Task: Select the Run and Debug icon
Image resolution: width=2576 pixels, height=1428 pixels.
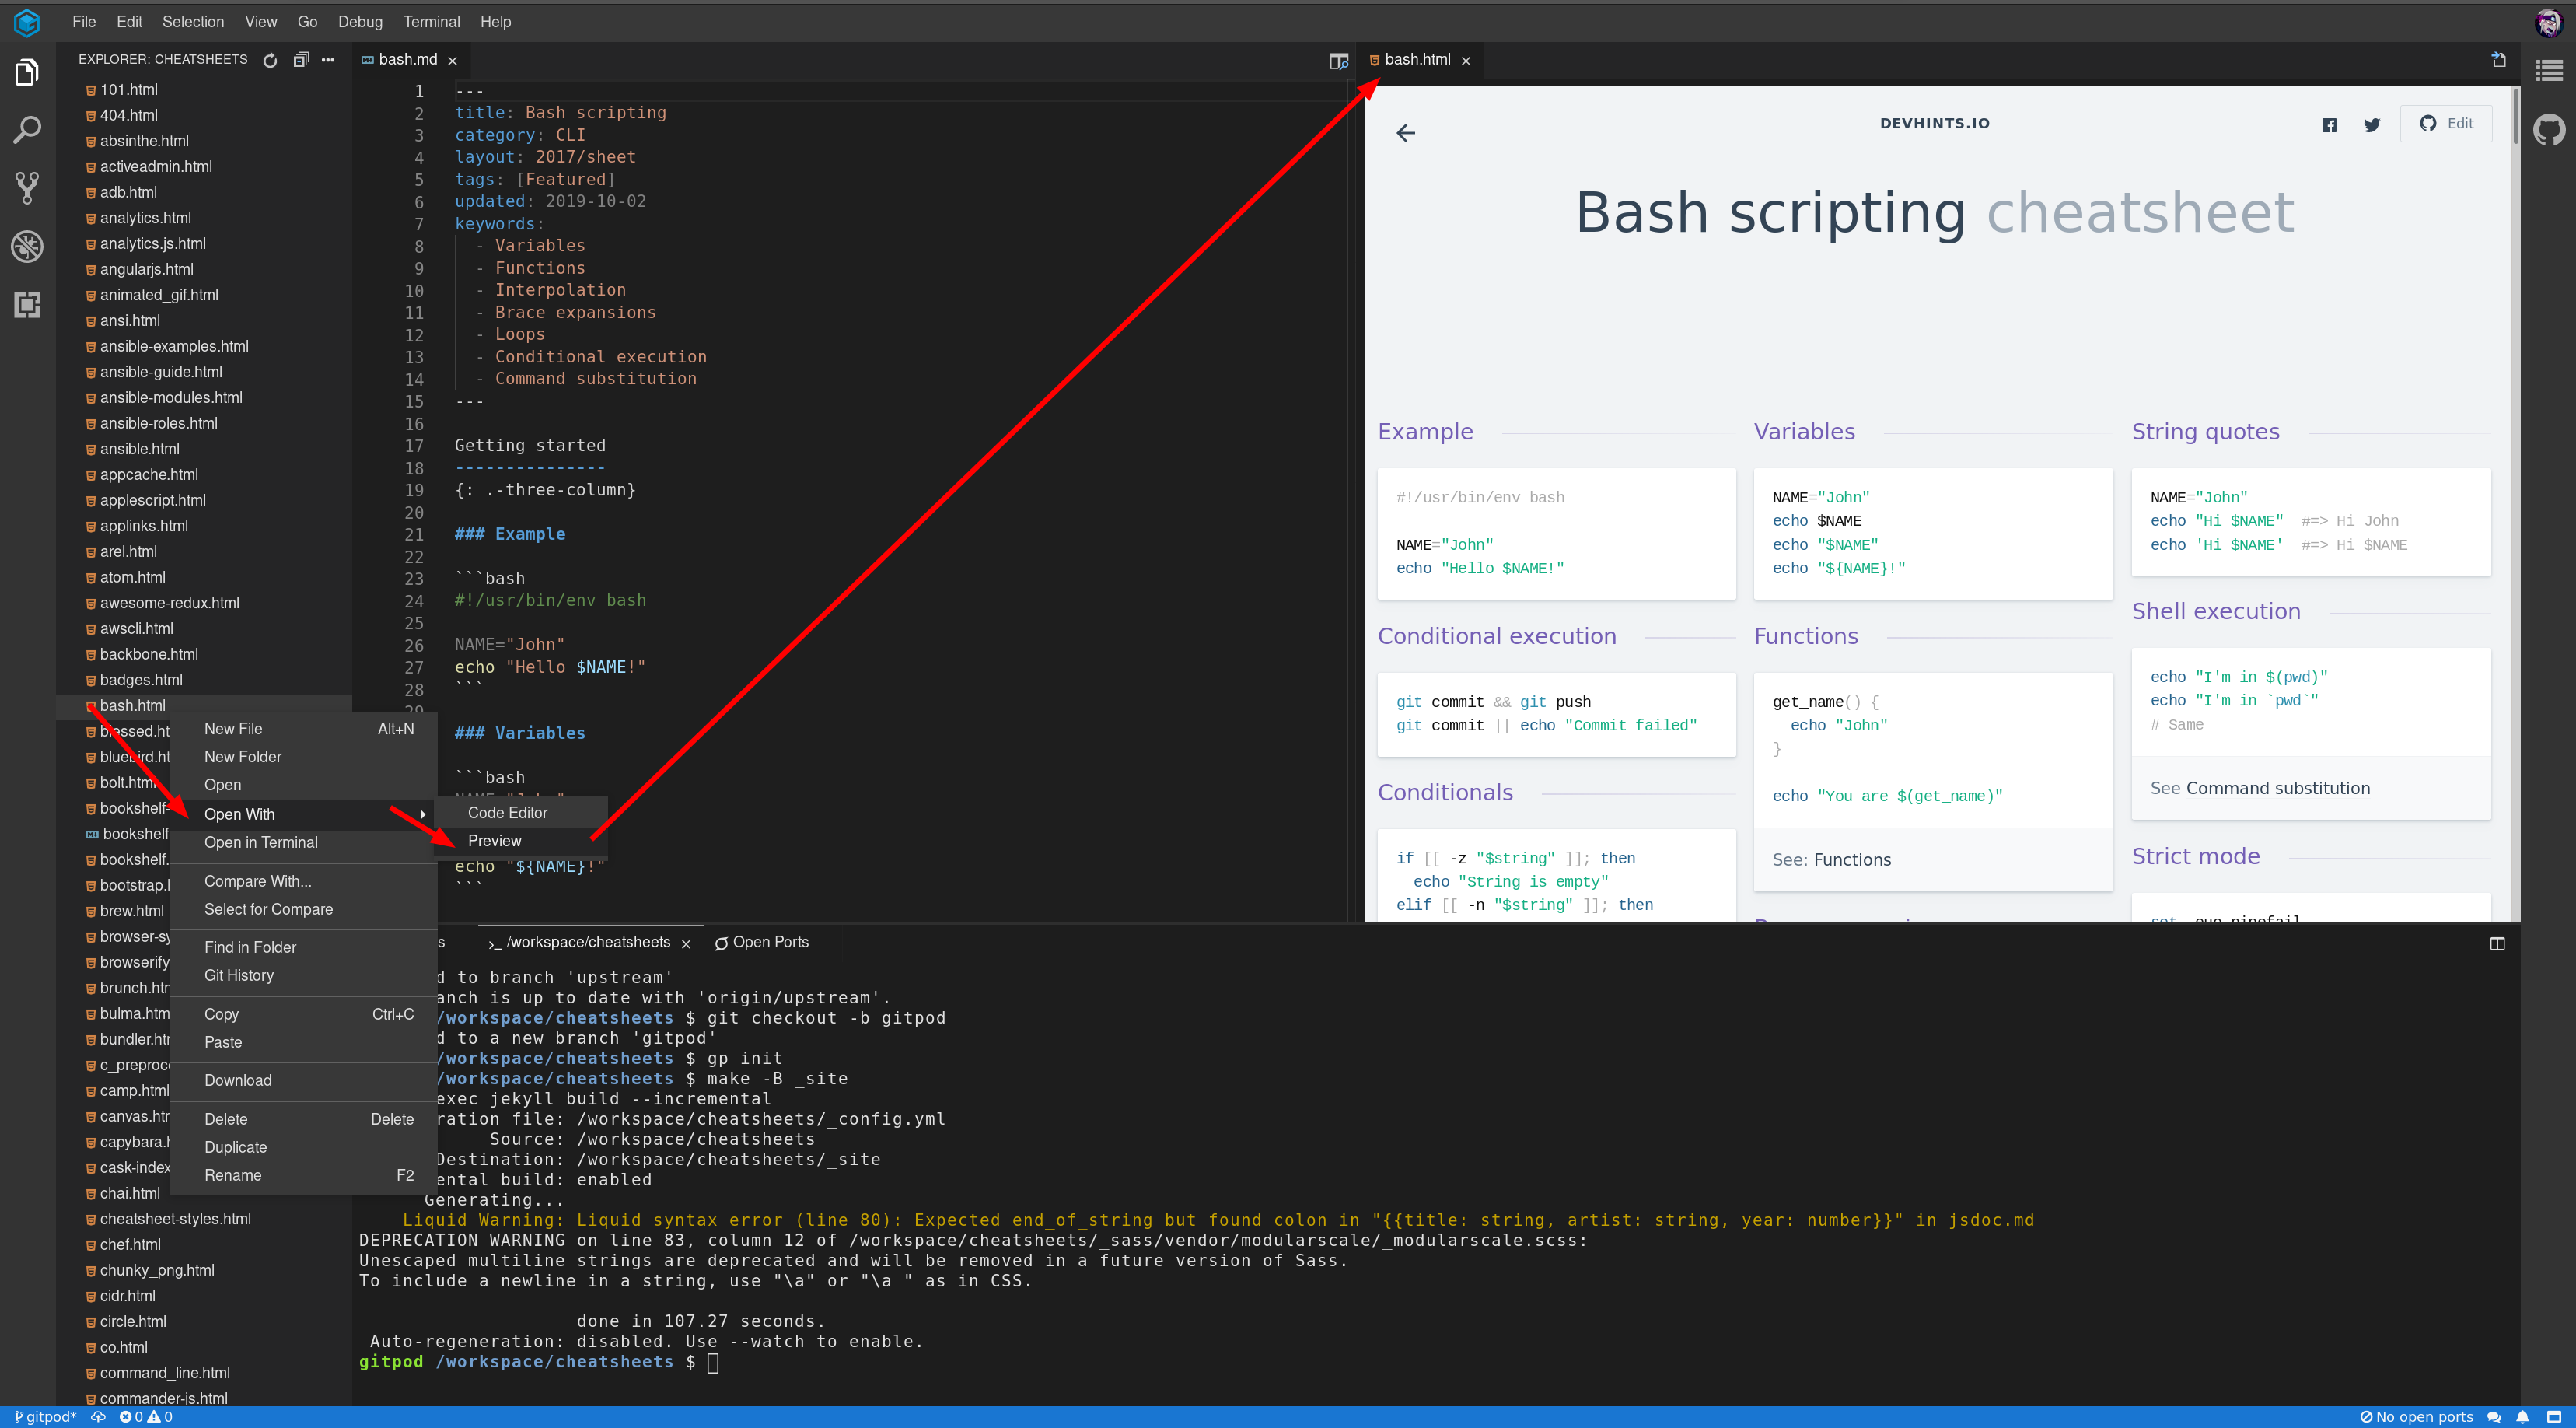Action: (26, 247)
